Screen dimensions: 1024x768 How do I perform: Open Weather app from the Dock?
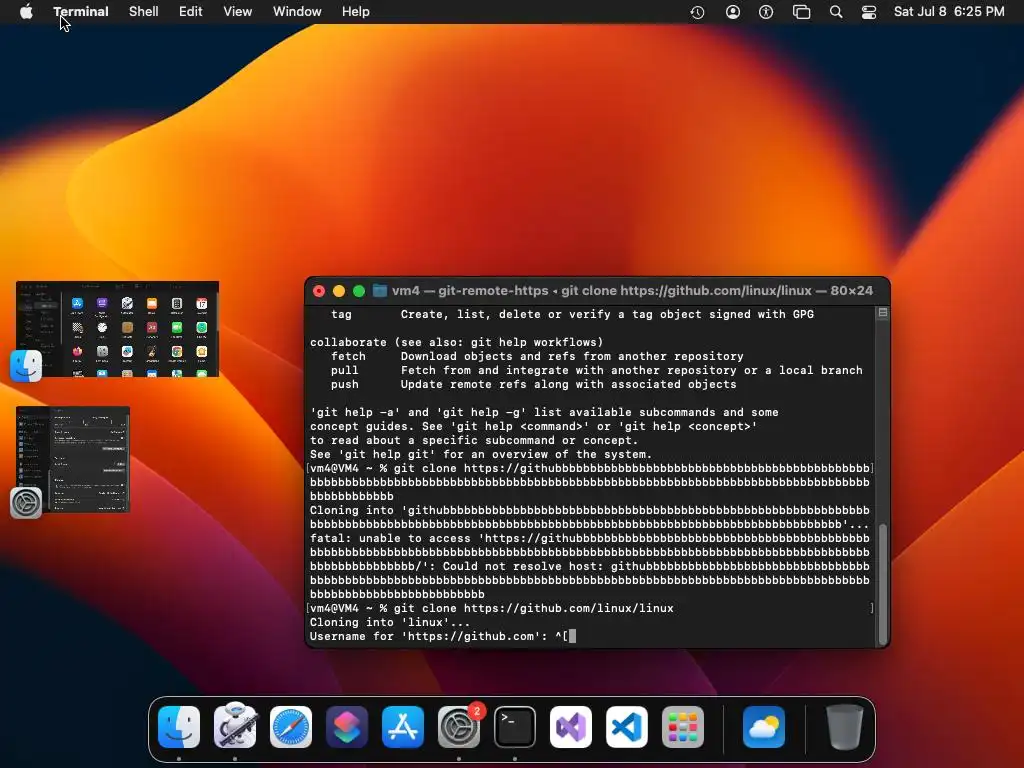tap(764, 727)
